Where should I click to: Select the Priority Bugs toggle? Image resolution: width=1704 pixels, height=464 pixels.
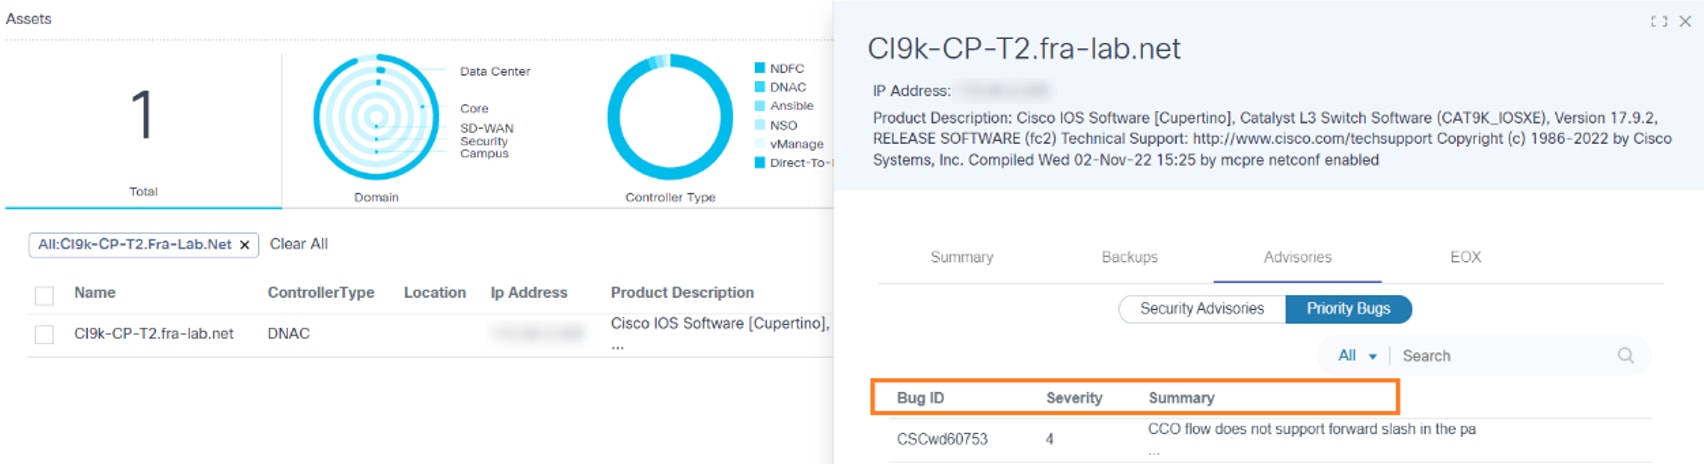(1348, 309)
